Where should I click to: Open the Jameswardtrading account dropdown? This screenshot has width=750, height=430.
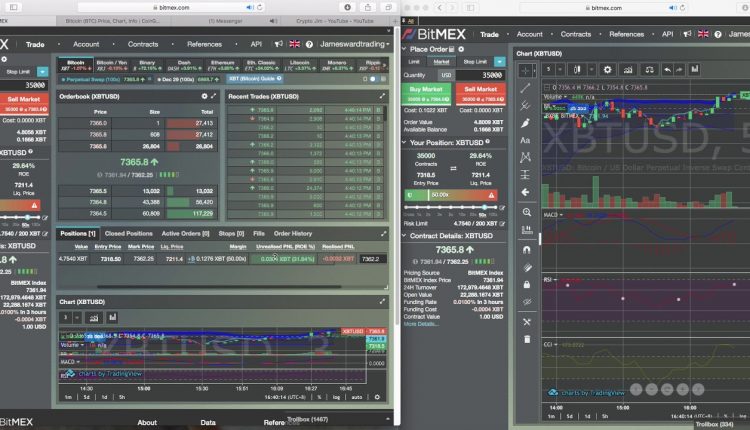(354, 44)
